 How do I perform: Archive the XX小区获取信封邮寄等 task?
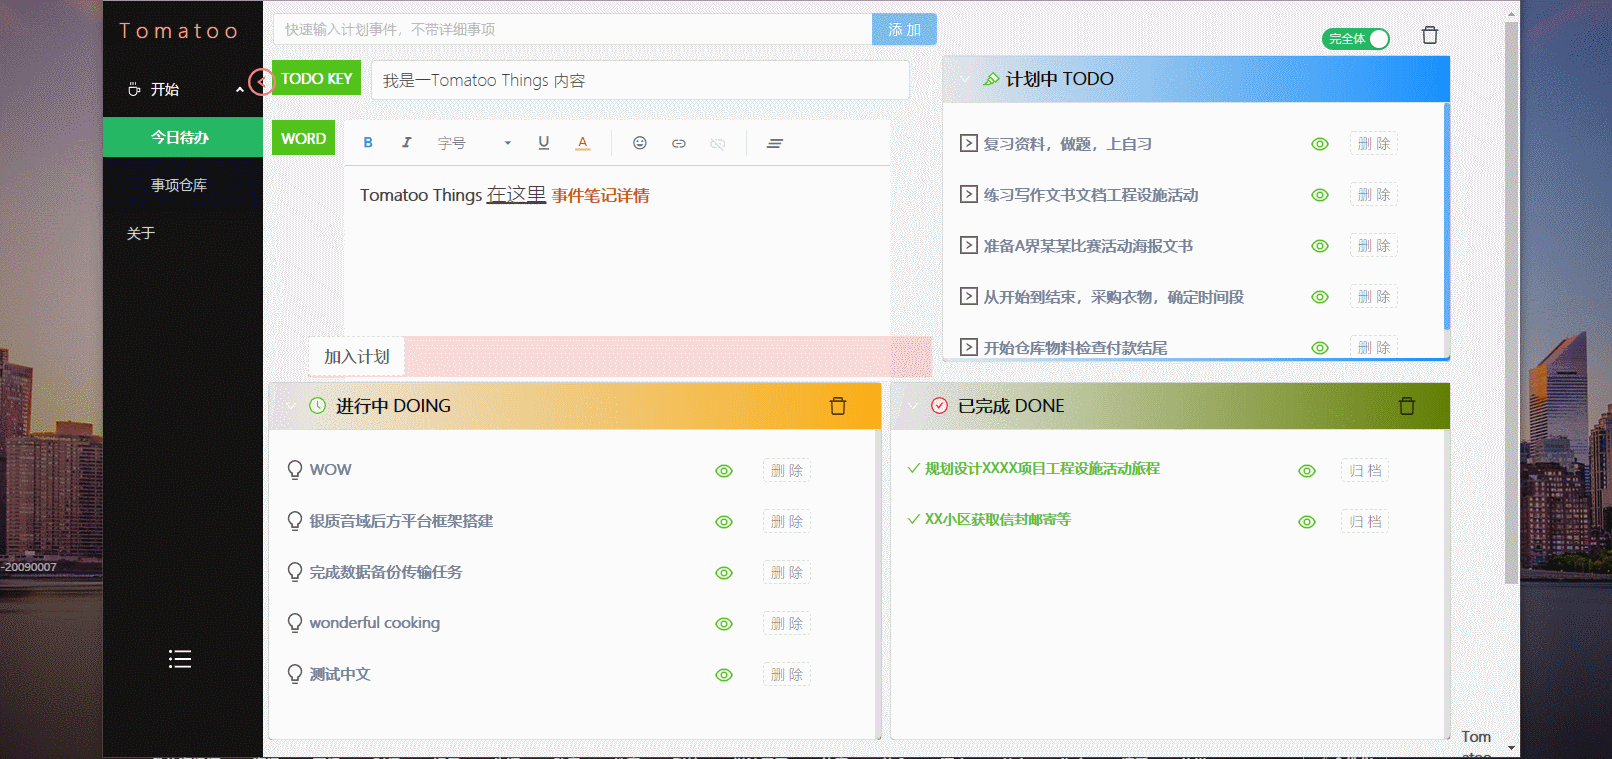[1365, 522]
